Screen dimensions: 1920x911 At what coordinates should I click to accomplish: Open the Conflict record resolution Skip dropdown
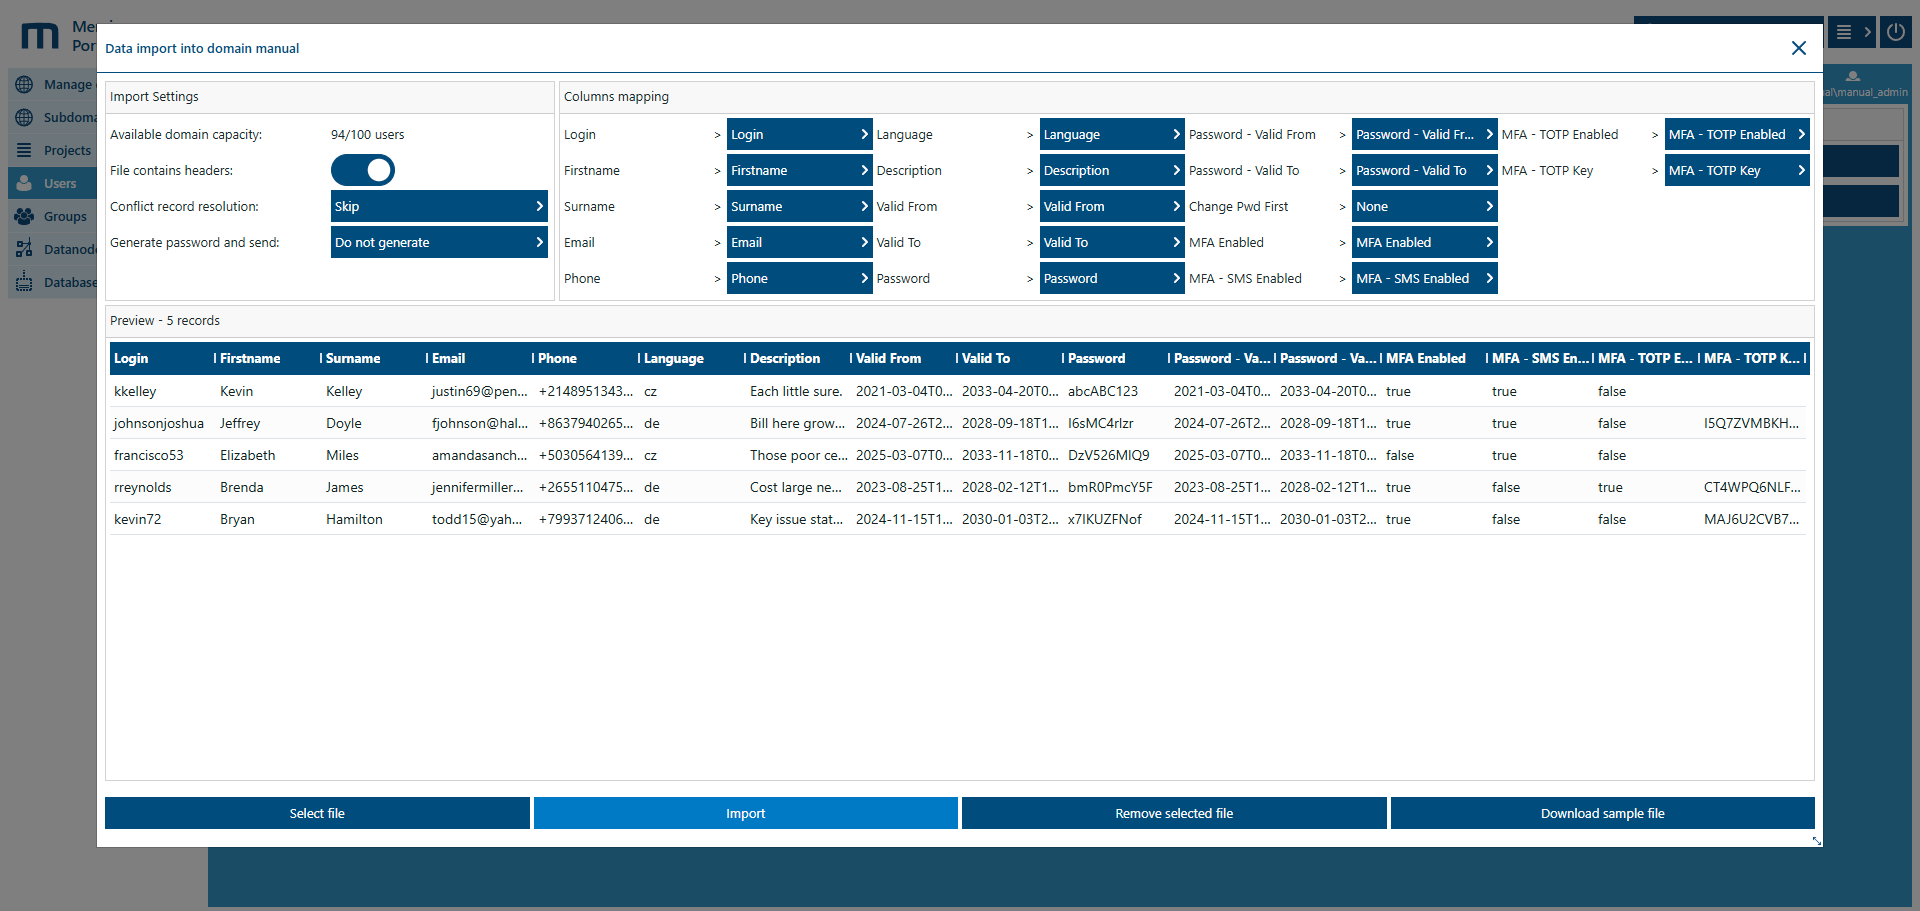(x=439, y=206)
